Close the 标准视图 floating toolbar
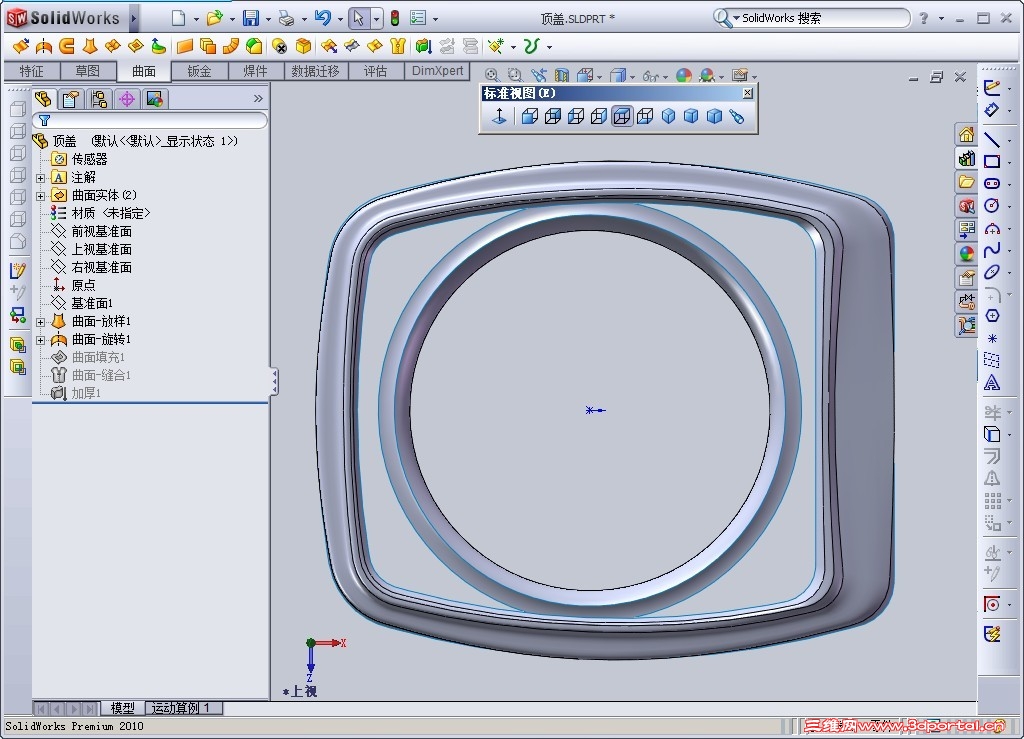 click(x=748, y=93)
